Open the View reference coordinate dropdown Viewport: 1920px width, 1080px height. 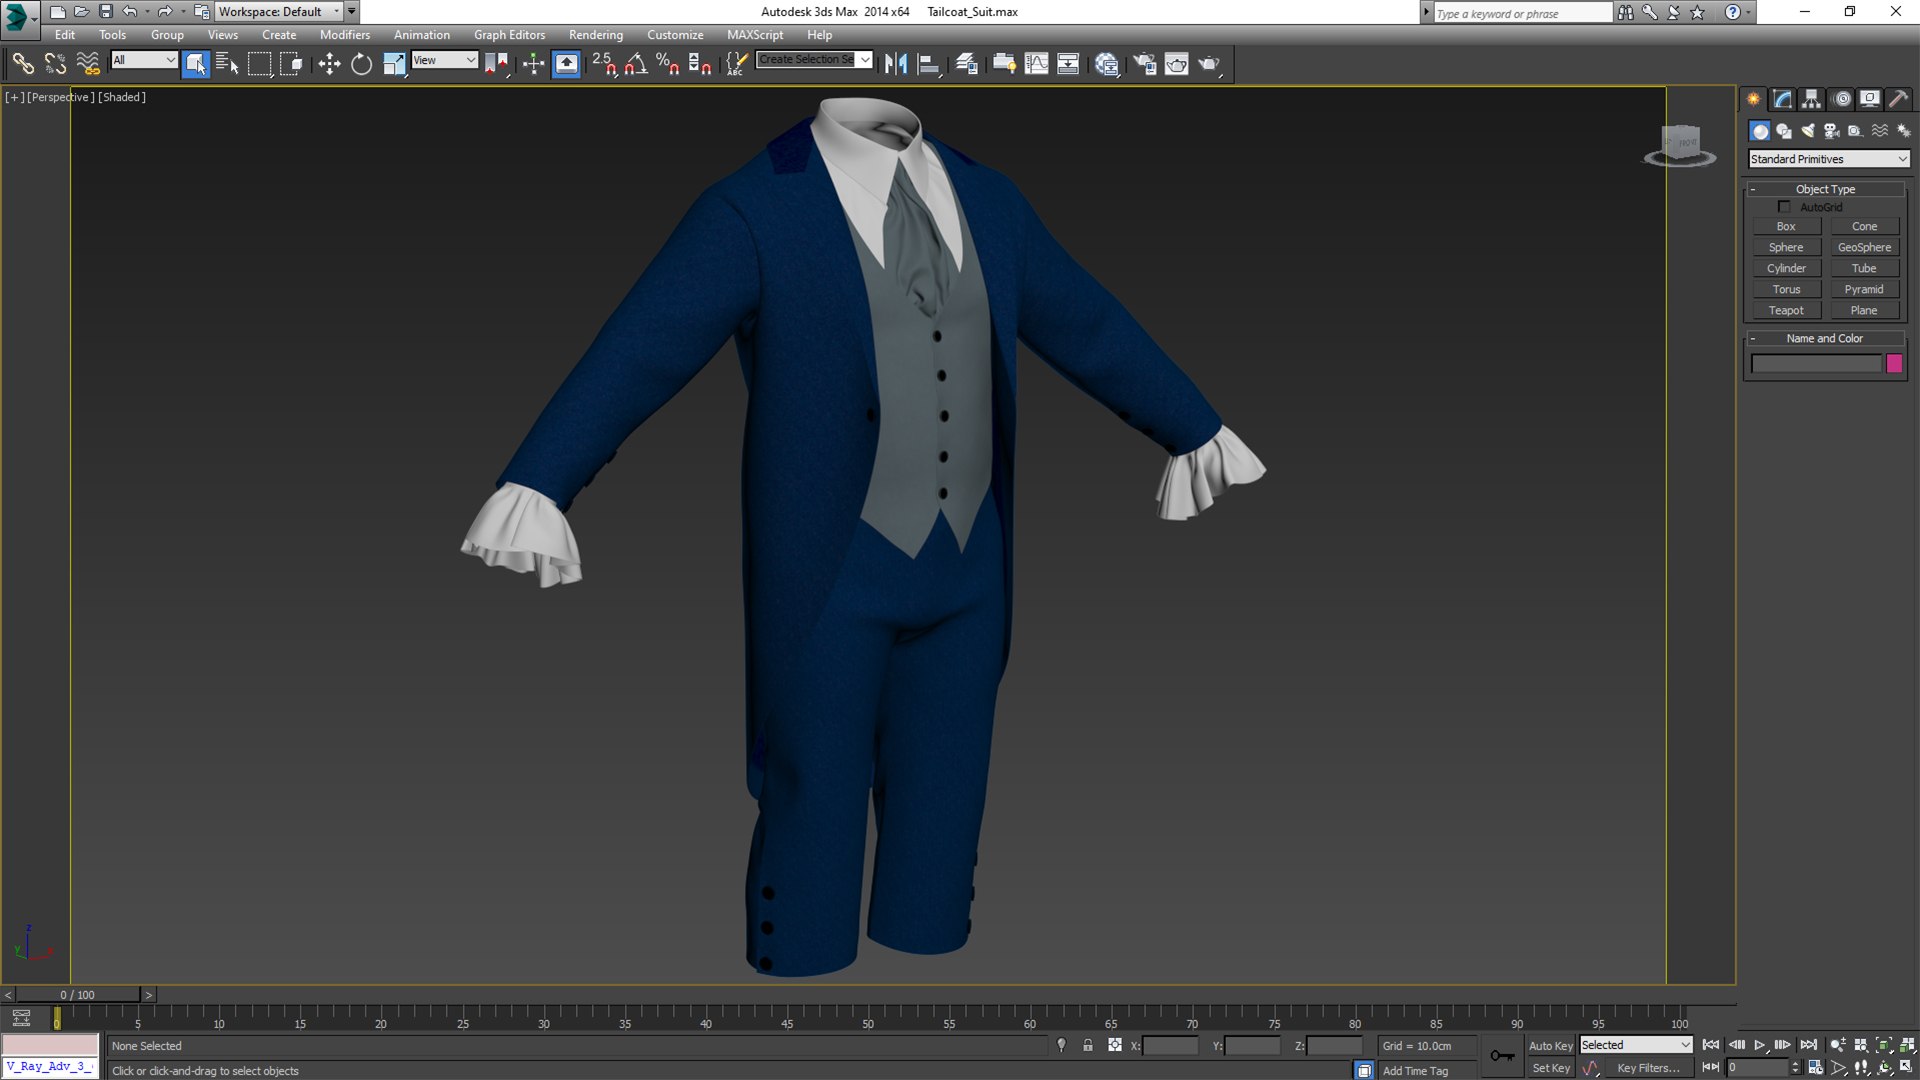point(444,60)
